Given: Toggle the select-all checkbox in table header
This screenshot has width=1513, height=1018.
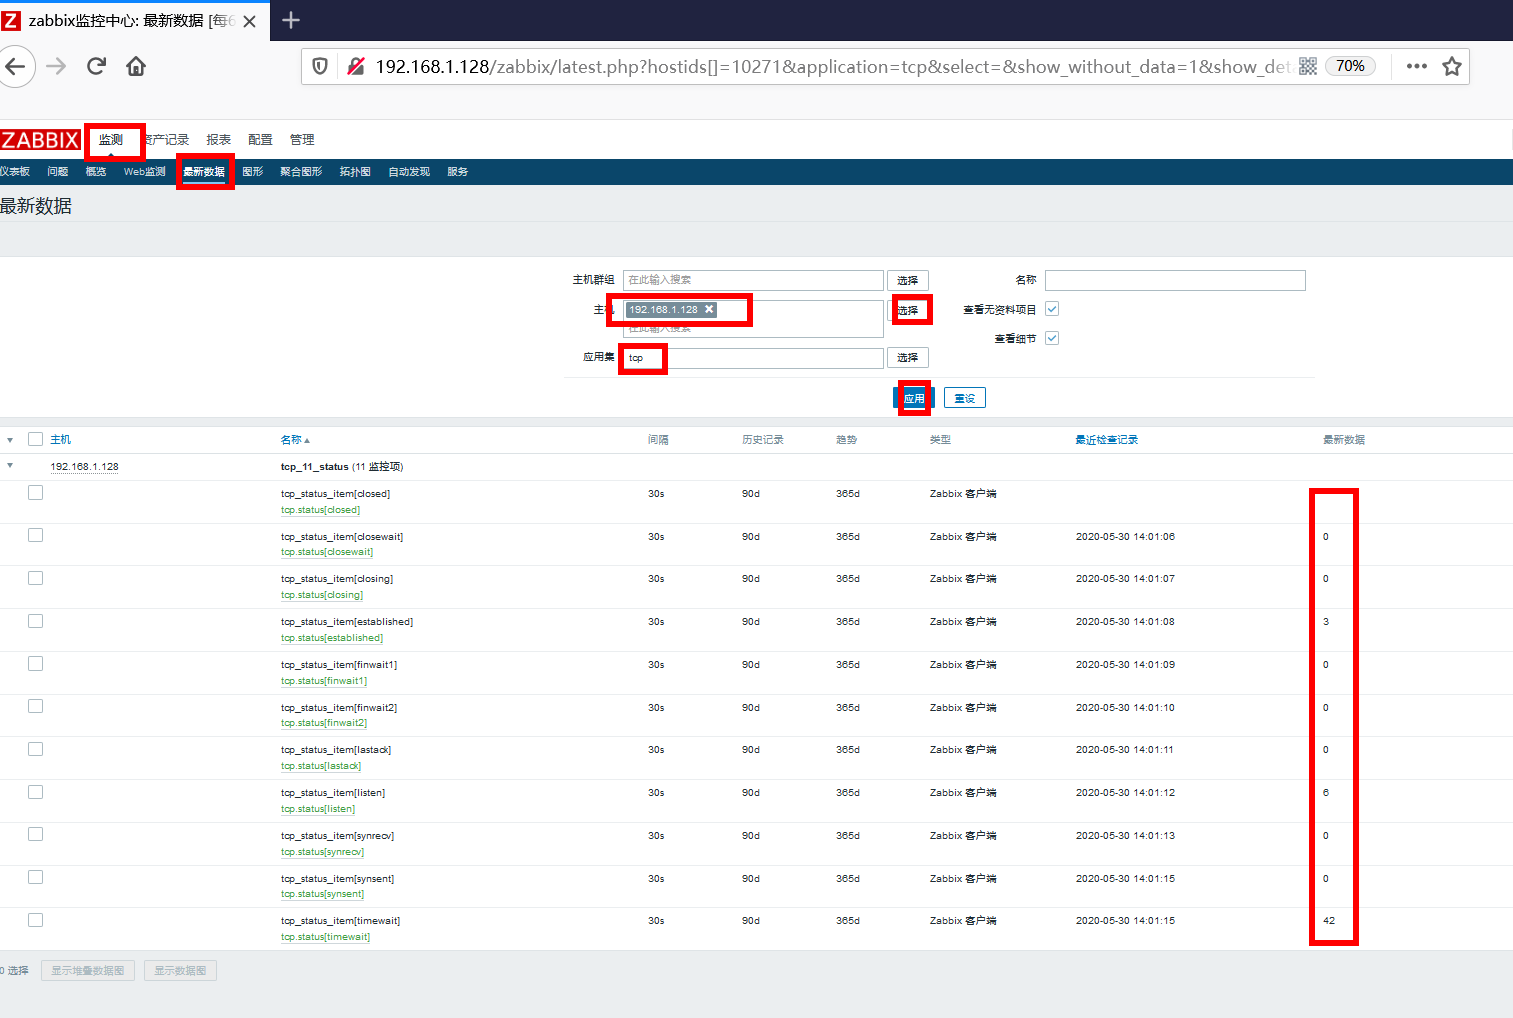Looking at the screenshot, I should [x=36, y=439].
